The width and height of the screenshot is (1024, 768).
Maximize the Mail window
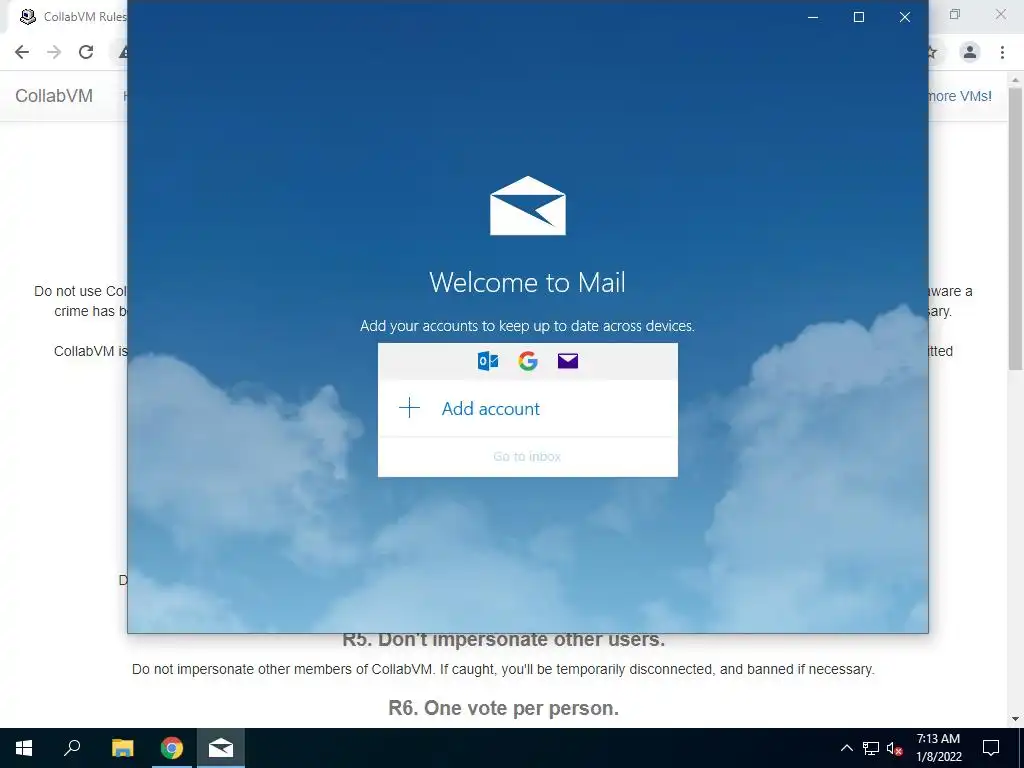point(859,17)
